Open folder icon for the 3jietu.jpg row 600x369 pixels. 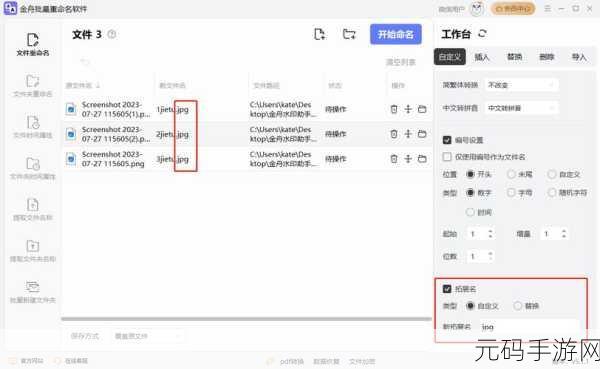[x=422, y=159]
